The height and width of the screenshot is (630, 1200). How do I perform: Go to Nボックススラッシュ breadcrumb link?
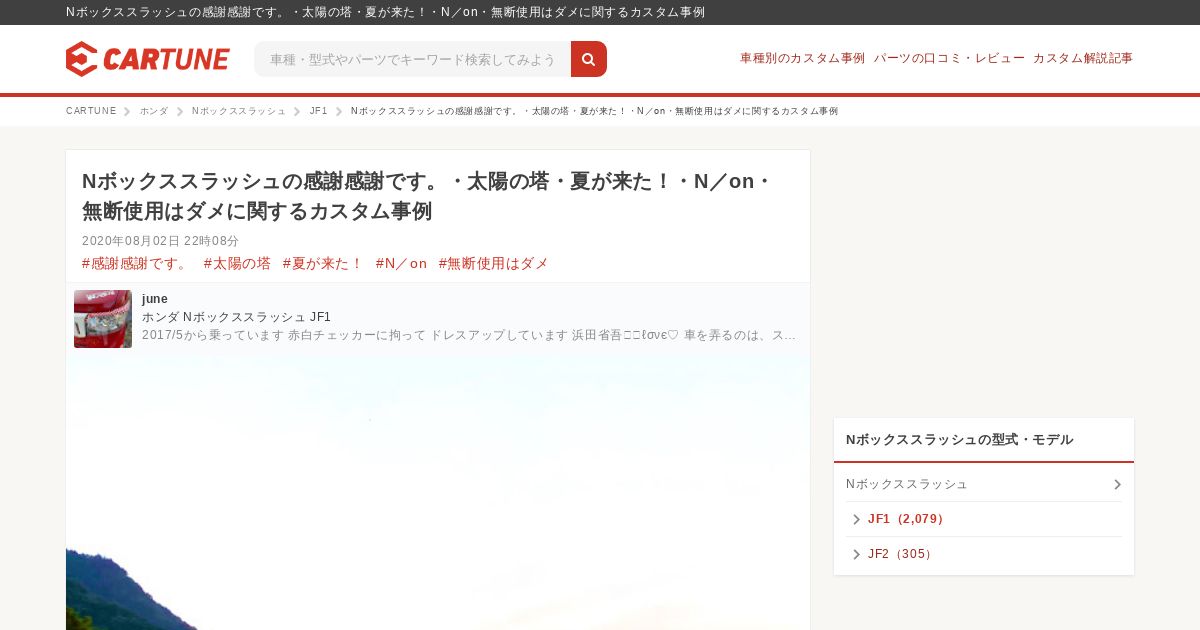coord(239,111)
